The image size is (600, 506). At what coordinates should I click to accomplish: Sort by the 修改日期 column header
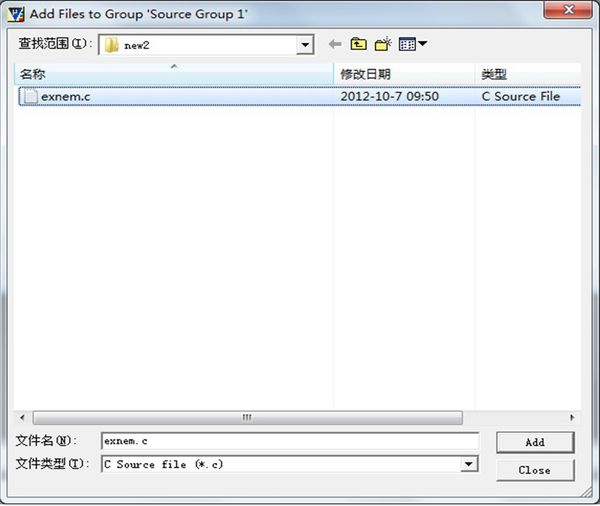(404, 74)
